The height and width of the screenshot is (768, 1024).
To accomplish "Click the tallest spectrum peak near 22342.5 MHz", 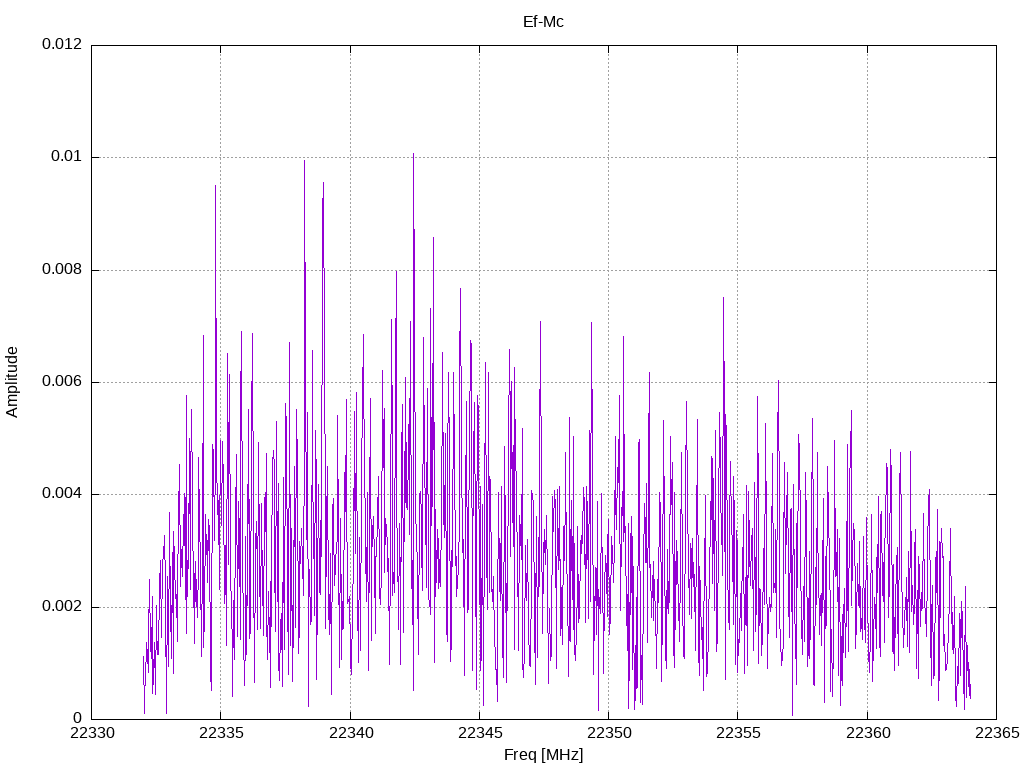I will [413, 155].
